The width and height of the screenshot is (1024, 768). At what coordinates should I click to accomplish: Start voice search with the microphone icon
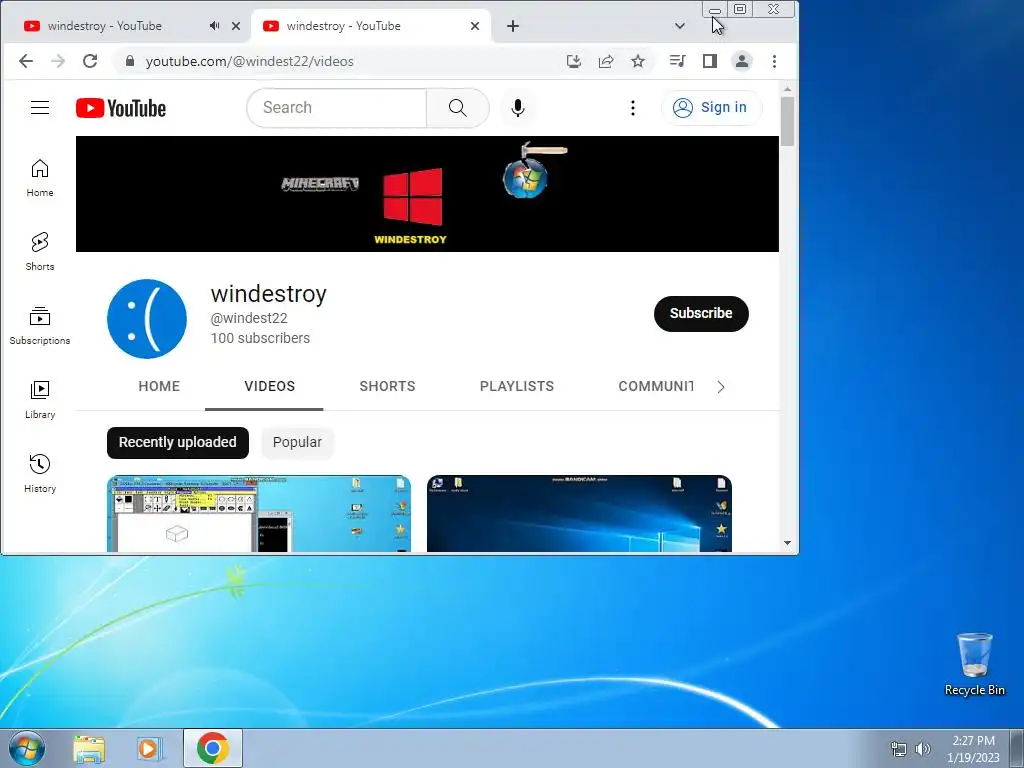click(x=518, y=108)
